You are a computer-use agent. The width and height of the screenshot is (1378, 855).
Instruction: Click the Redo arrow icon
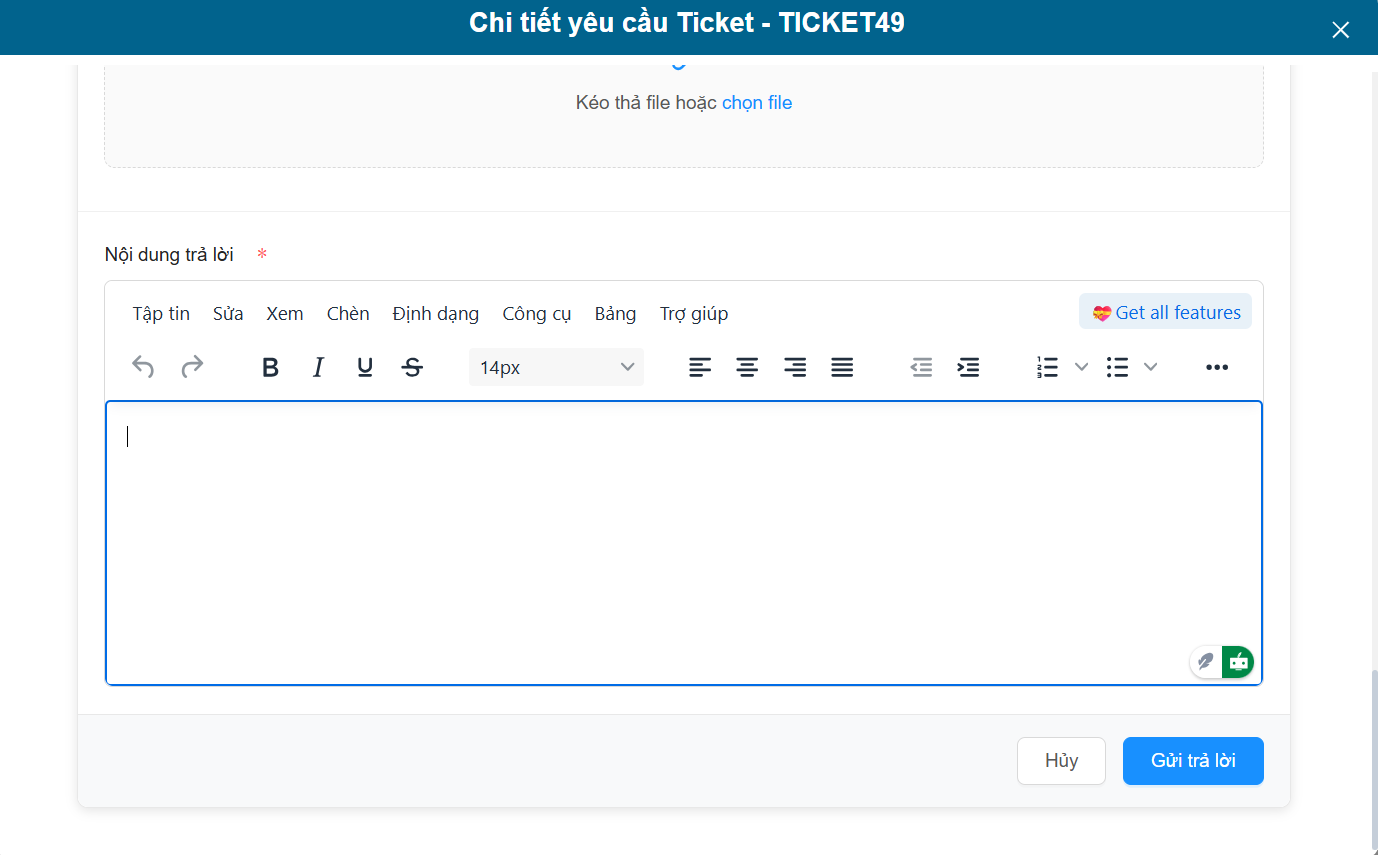tap(192, 367)
